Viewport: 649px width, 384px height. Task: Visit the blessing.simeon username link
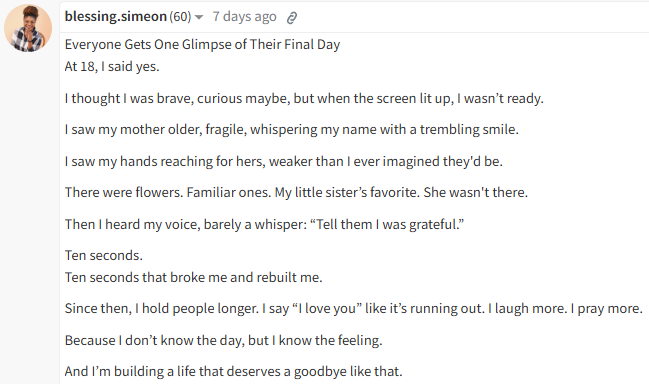coord(115,17)
